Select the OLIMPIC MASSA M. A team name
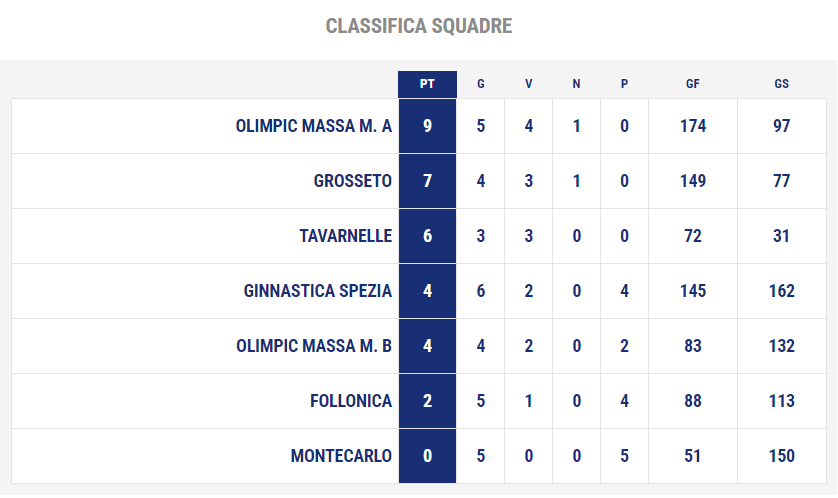Image resolution: width=838 pixels, height=498 pixels. click(314, 126)
